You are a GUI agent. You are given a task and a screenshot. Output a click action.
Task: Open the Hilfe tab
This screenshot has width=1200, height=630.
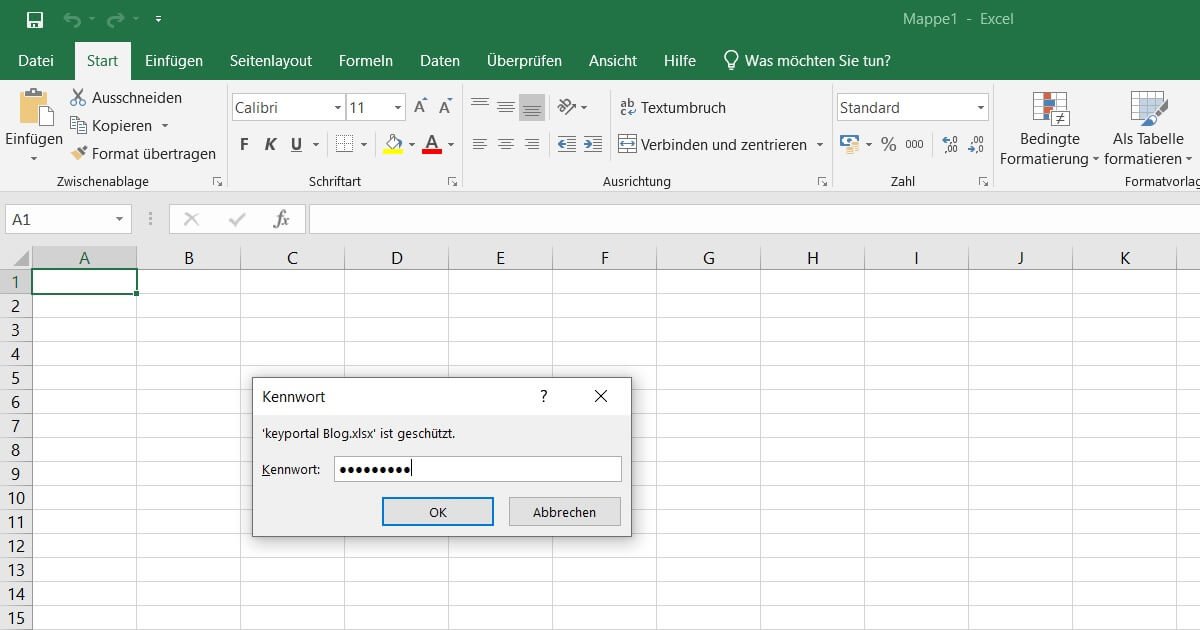[x=680, y=61]
